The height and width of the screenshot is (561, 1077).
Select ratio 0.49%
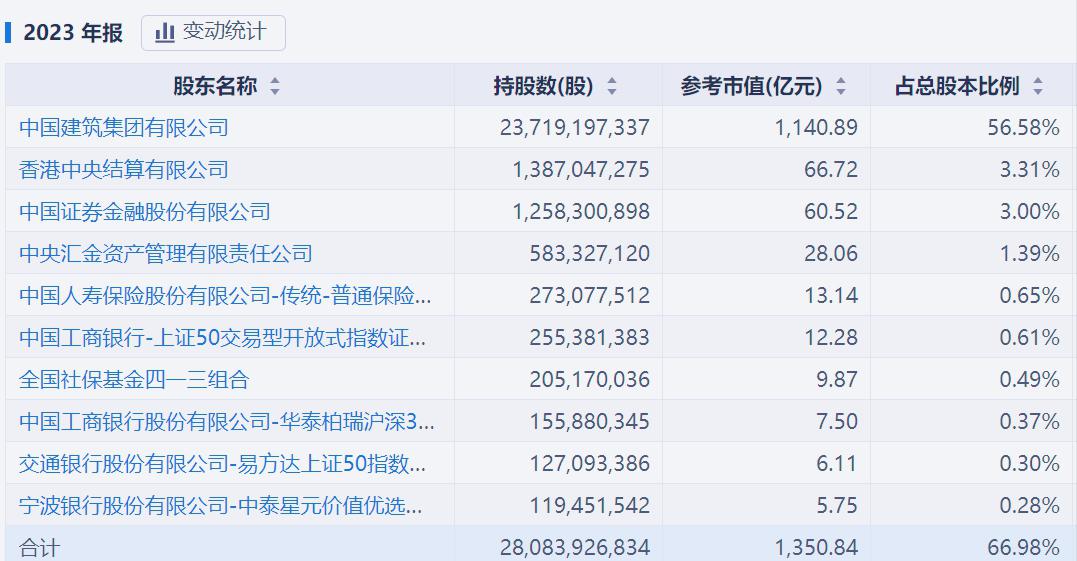[1030, 379]
